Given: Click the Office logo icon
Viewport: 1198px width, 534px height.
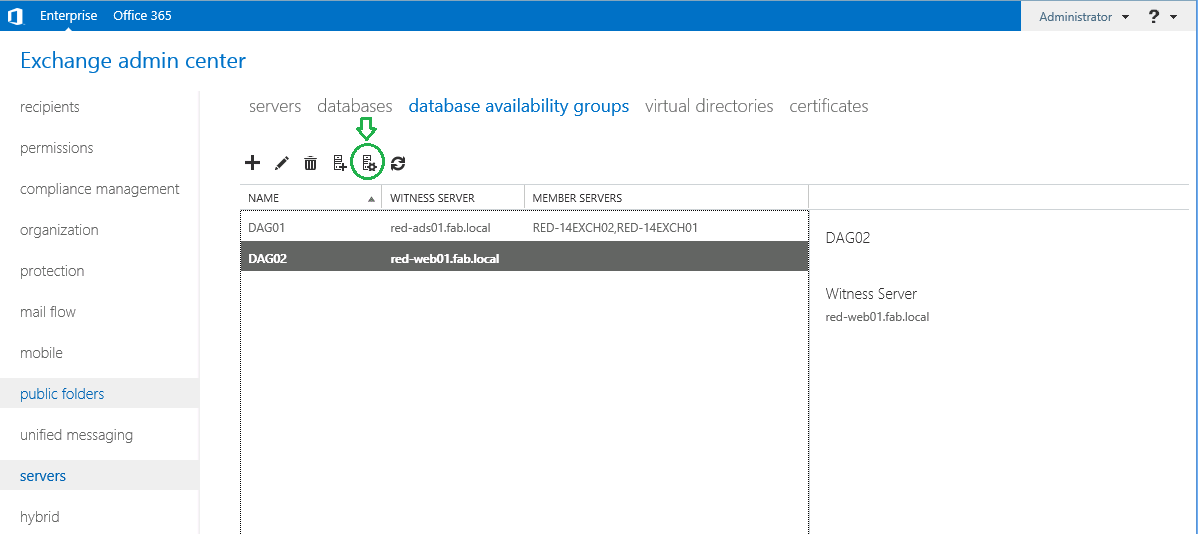Looking at the screenshot, I should tap(15, 15).
